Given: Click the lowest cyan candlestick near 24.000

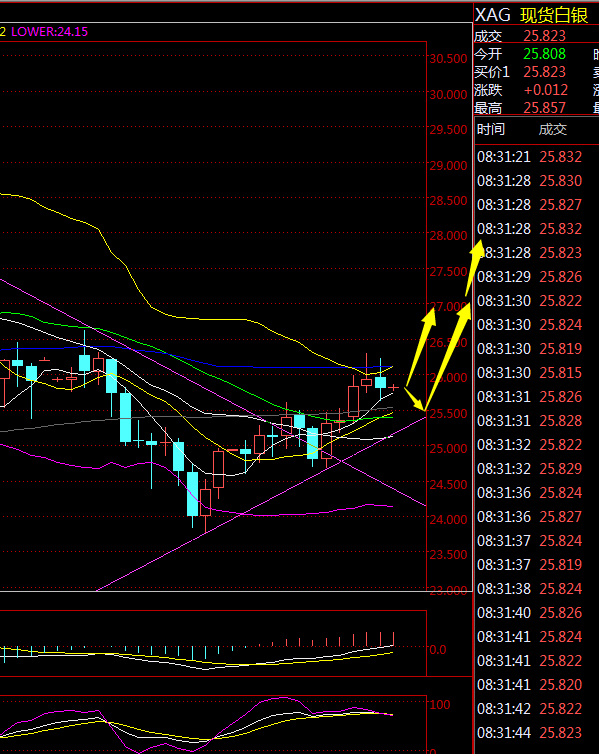Looking at the screenshot, I should click(x=192, y=494).
